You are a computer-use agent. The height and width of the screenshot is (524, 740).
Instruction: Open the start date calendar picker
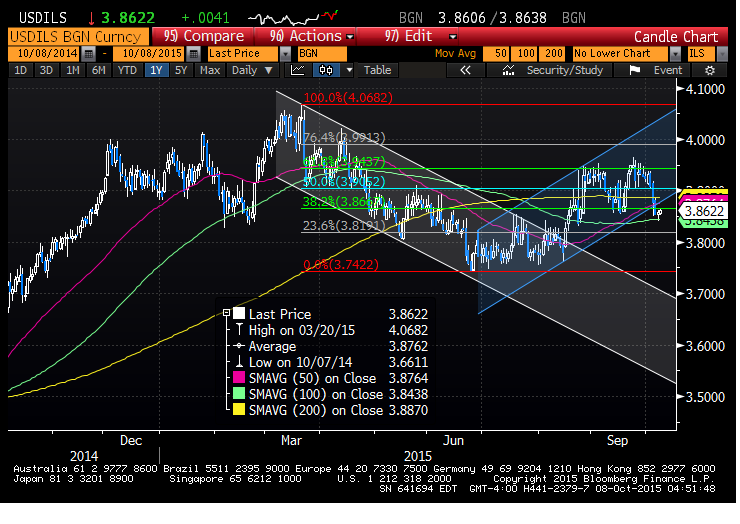pyautogui.click(x=88, y=53)
